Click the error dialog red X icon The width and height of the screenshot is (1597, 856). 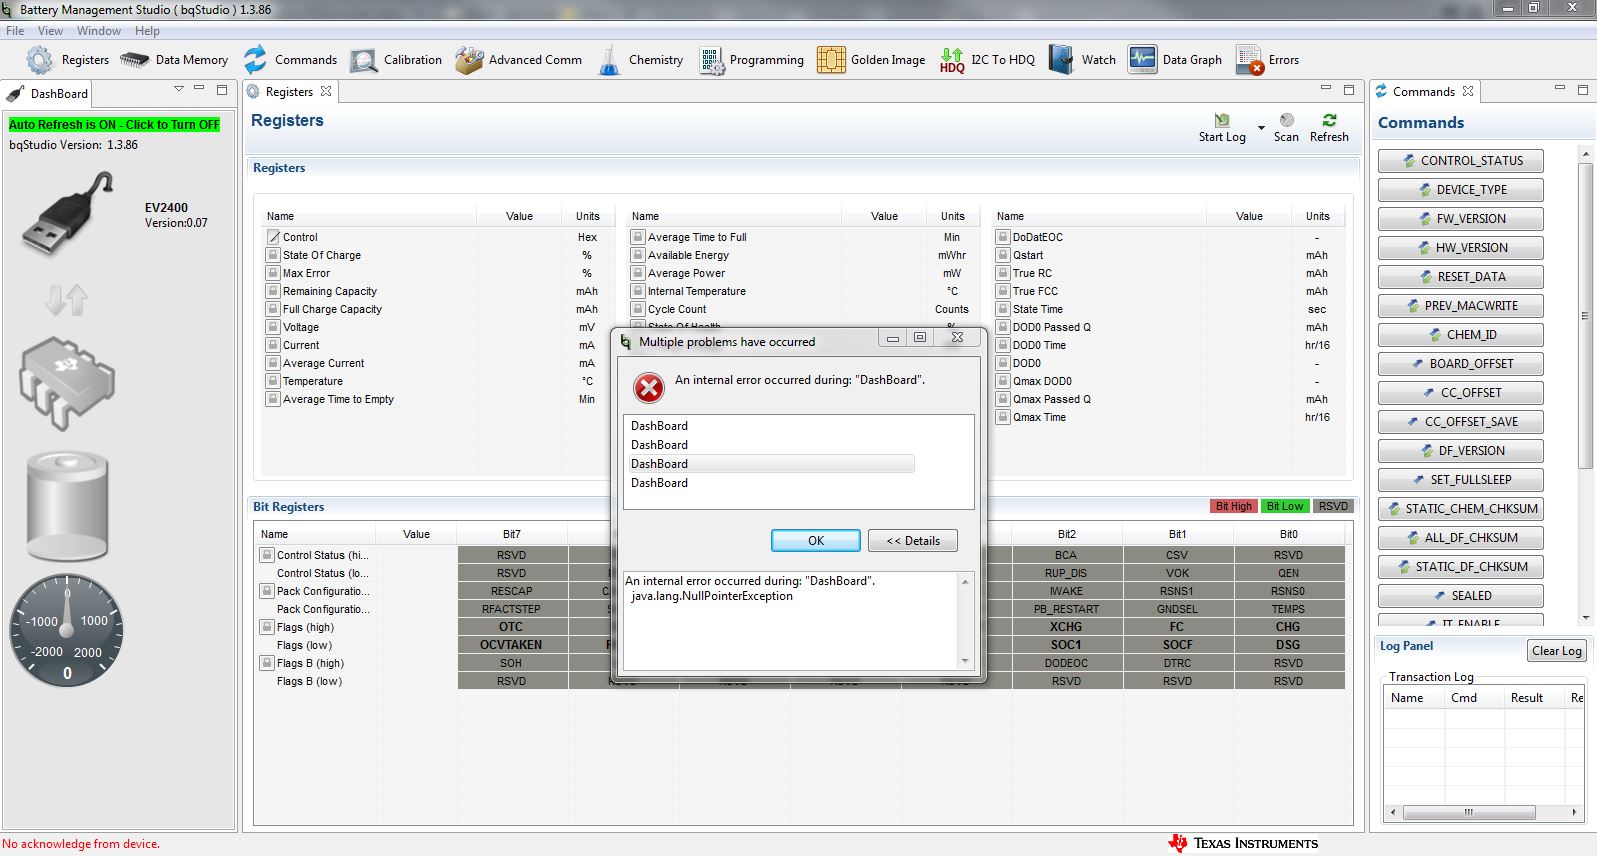[x=649, y=387]
